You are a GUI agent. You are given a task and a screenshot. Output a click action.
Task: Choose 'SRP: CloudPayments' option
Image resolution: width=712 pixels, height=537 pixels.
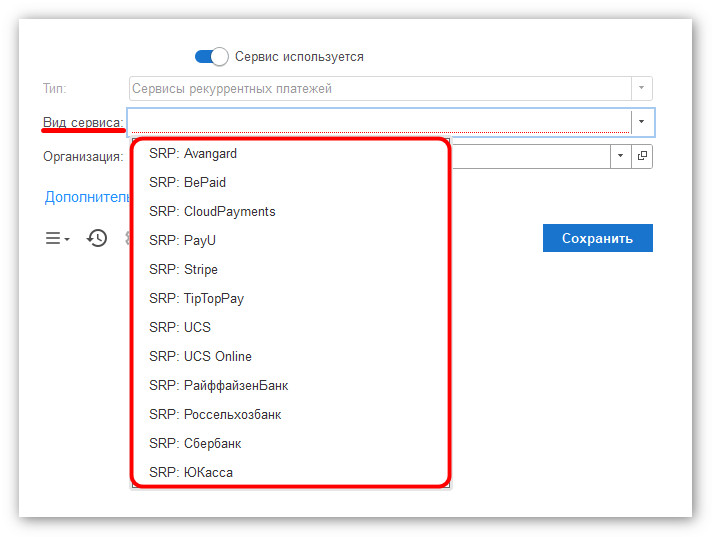point(291,212)
